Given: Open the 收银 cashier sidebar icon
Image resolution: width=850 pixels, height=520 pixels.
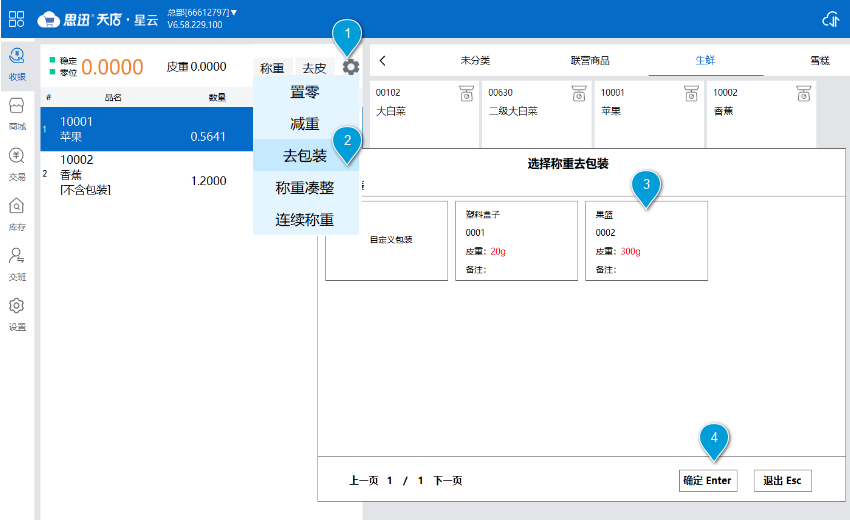Looking at the screenshot, I should 17,64.
